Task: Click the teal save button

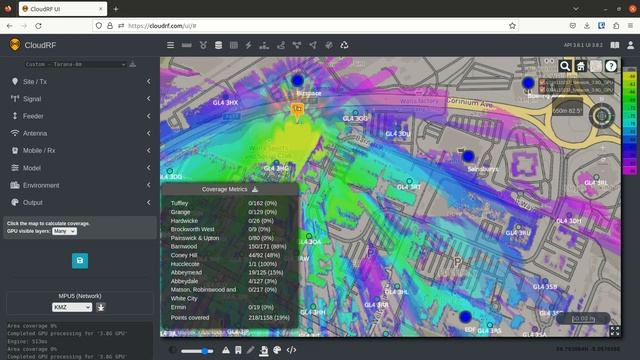Action: pos(80,260)
